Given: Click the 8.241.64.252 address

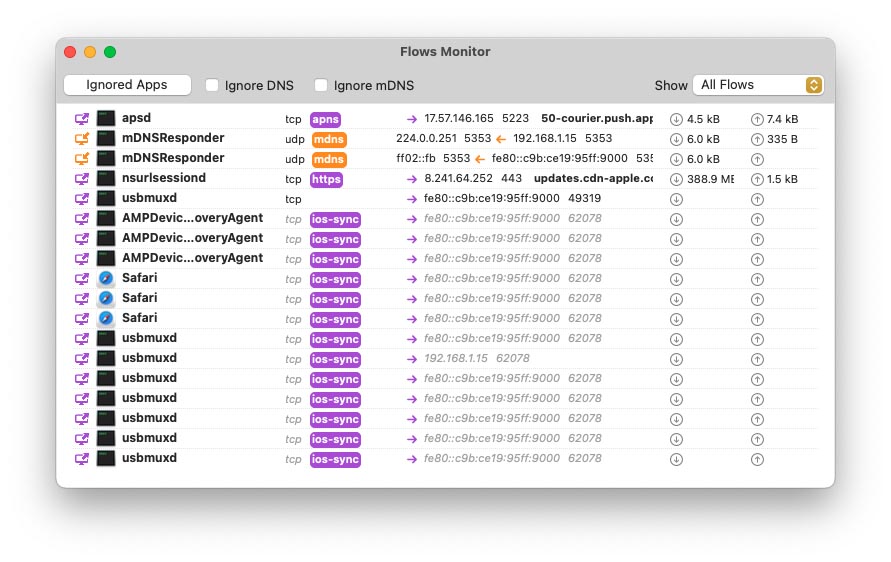Looking at the screenshot, I should pos(459,178).
